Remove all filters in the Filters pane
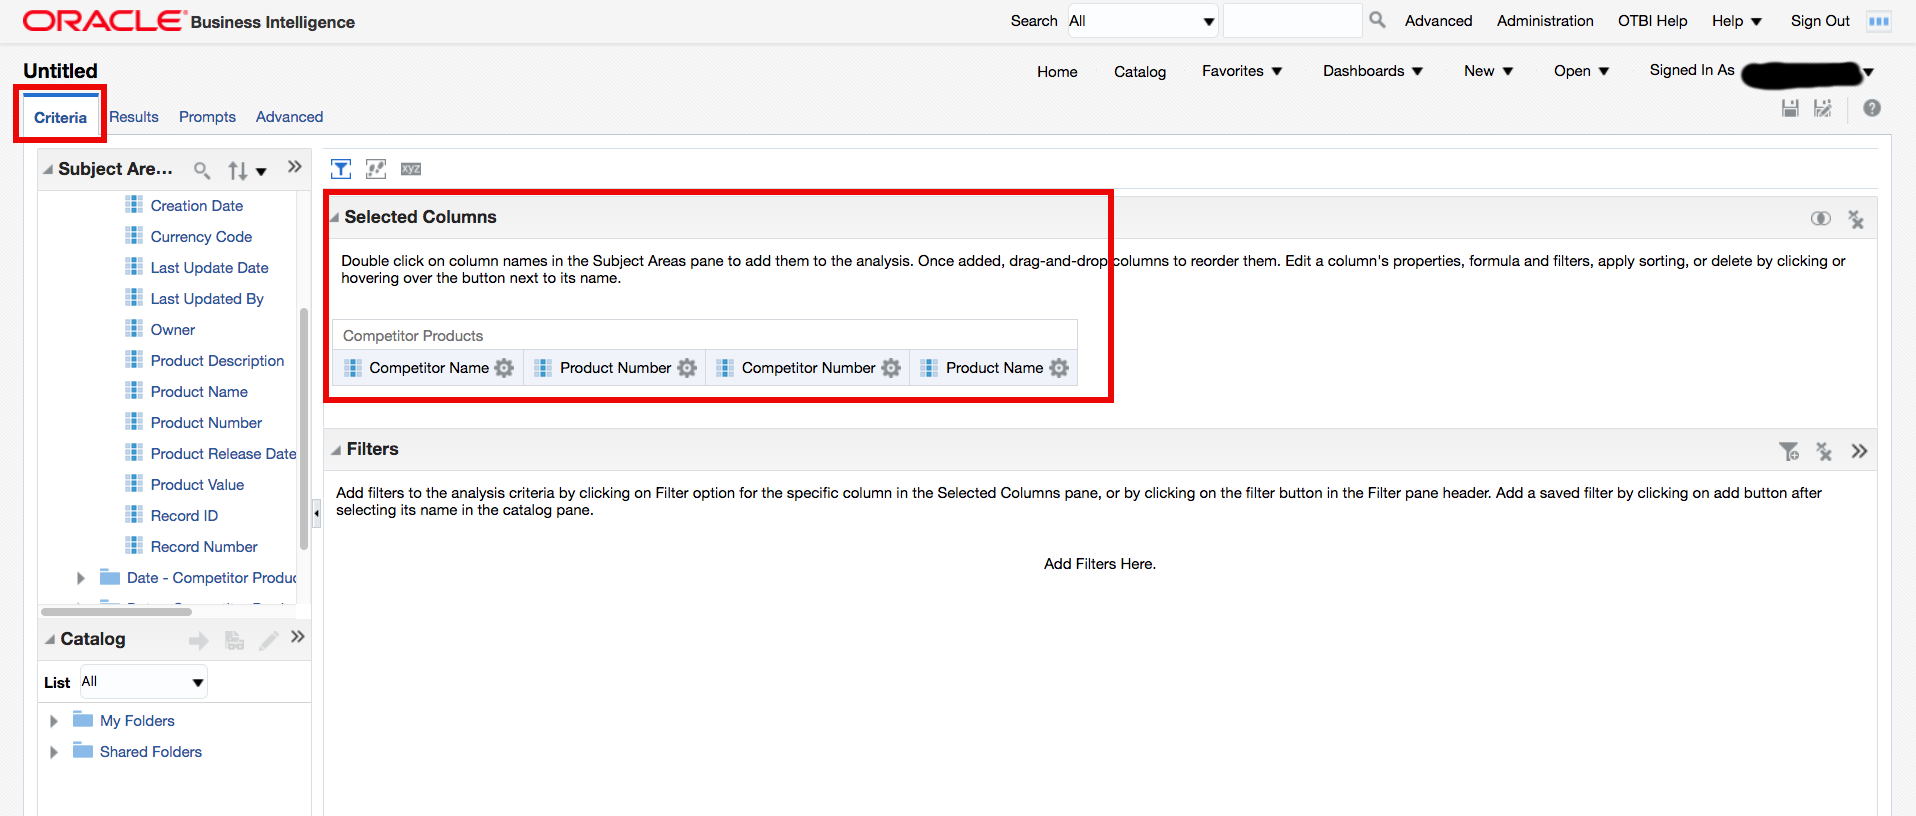This screenshot has height=816, width=1916. (x=1824, y=452)
